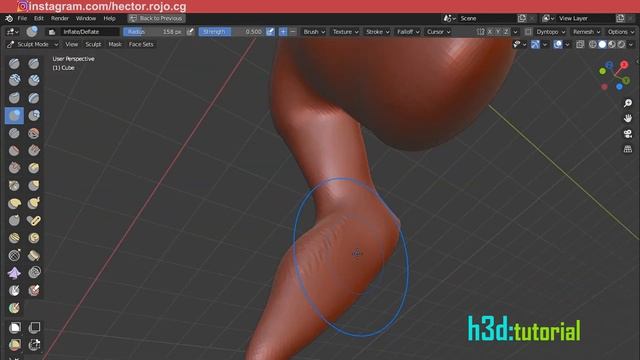Click the viewport zoom magnifier icon
640x360 pixels.
[x=628, y=103]
